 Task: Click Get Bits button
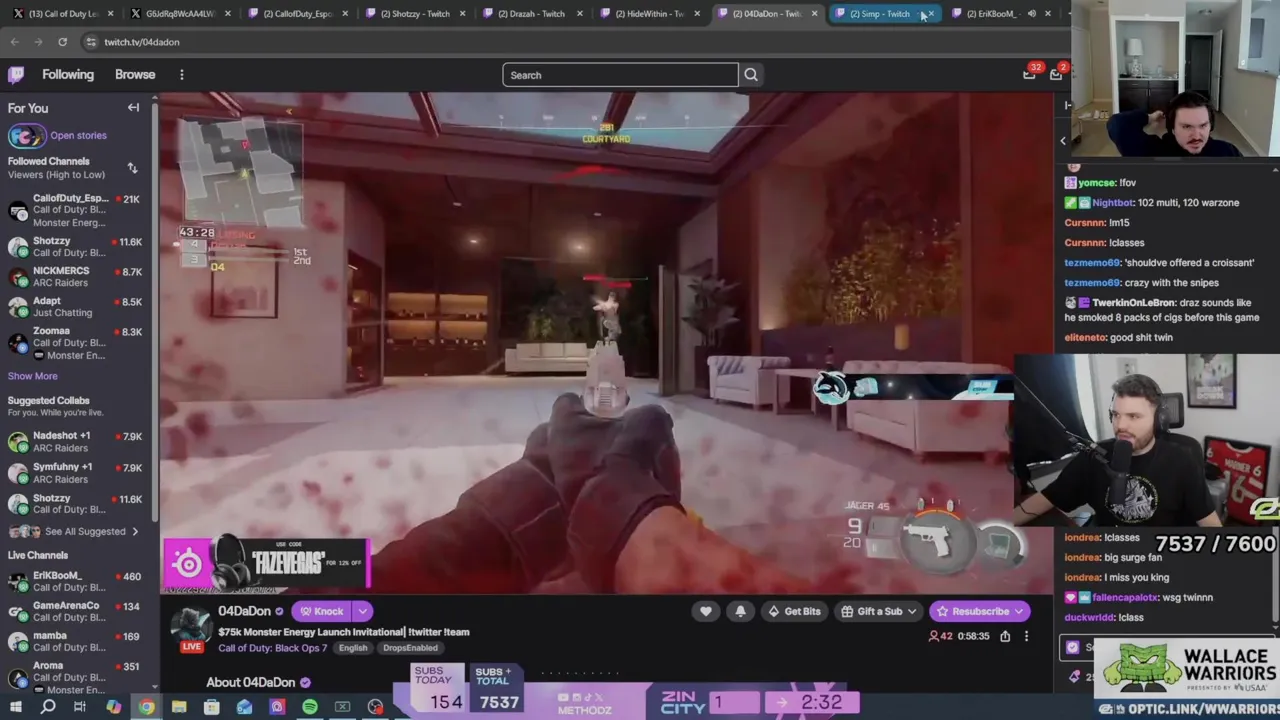click(795, 611)
